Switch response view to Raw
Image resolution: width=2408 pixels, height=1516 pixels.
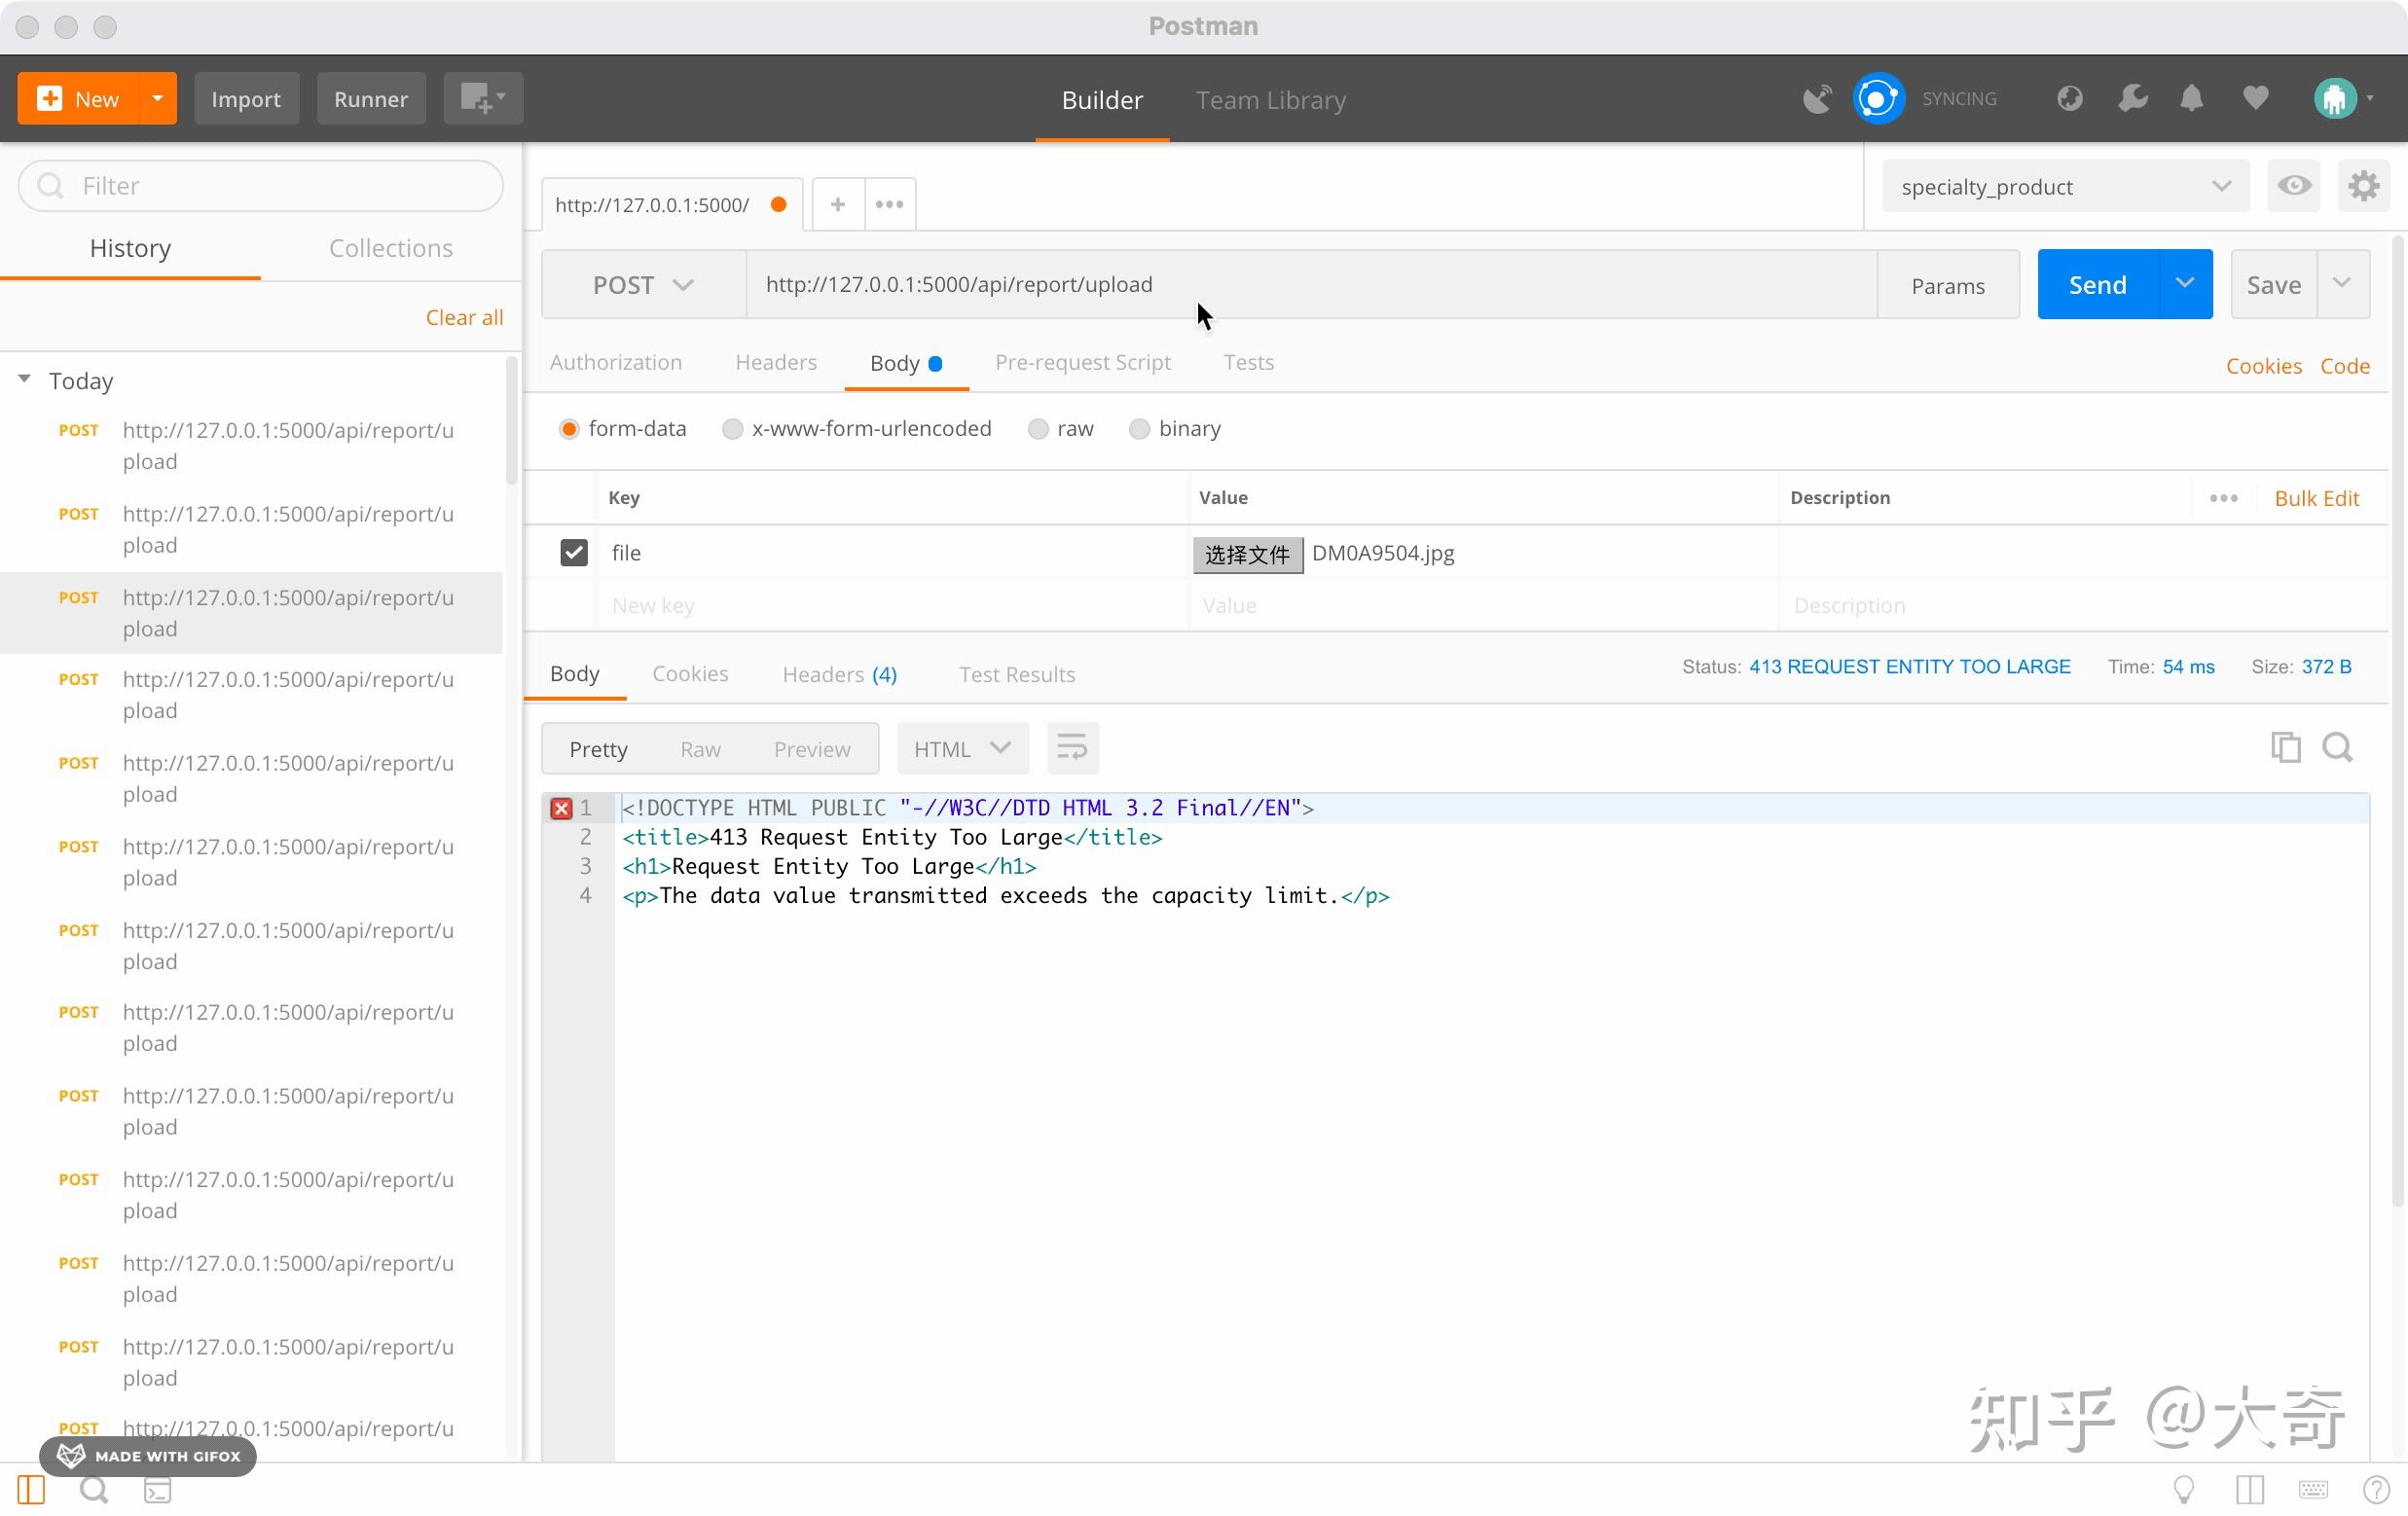click(700, 749)
